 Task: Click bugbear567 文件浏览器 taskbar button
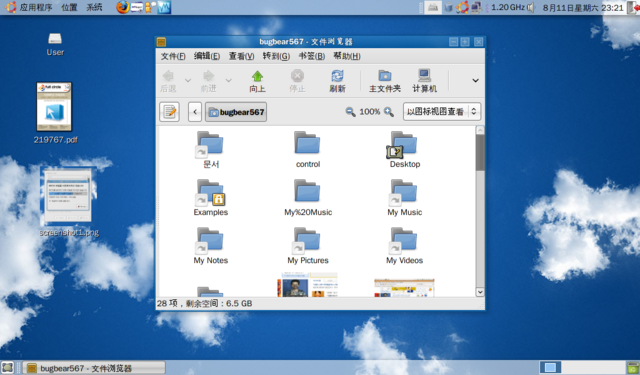click(x=94, y=368)
